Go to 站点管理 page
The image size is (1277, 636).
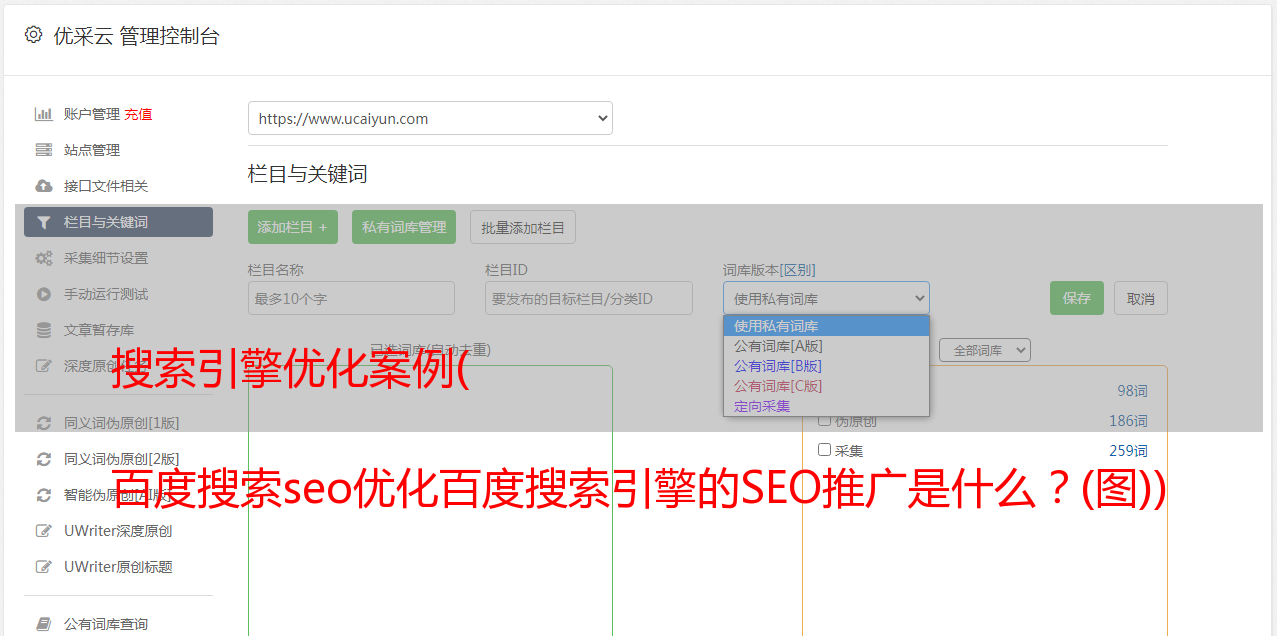click(92, 150)
